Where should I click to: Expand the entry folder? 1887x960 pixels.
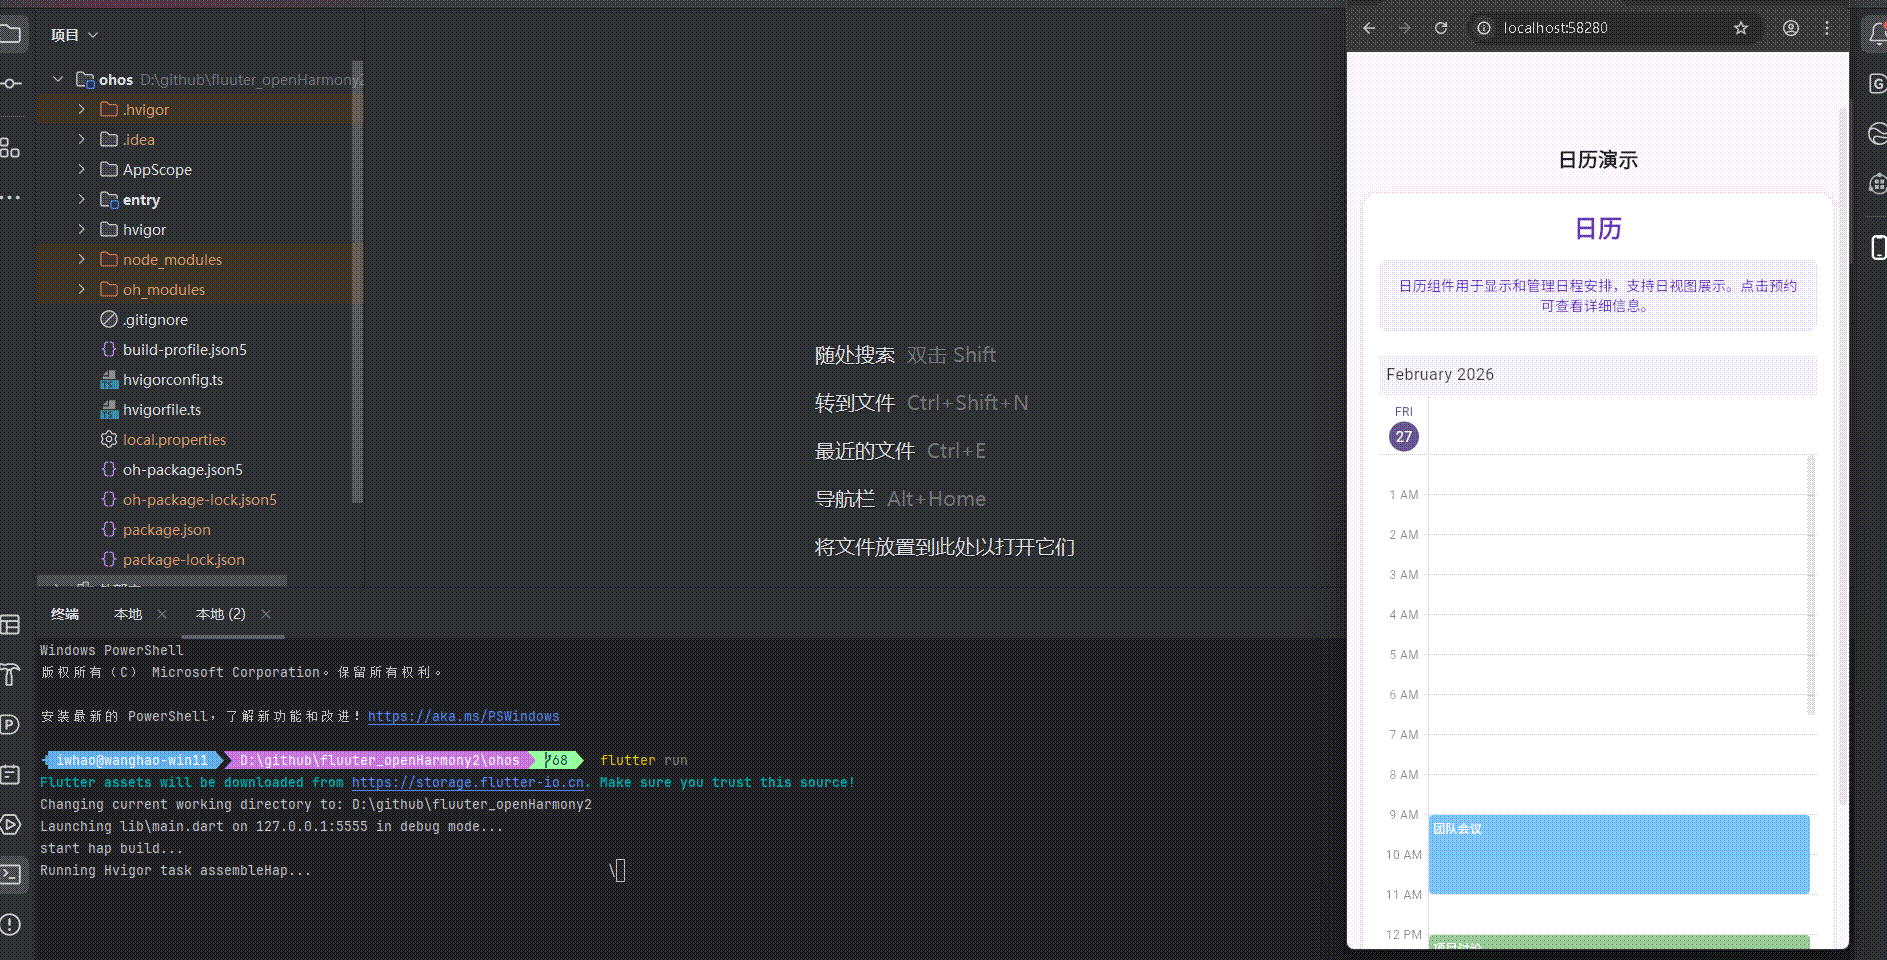pyautogui.click(x=82, y=199)
